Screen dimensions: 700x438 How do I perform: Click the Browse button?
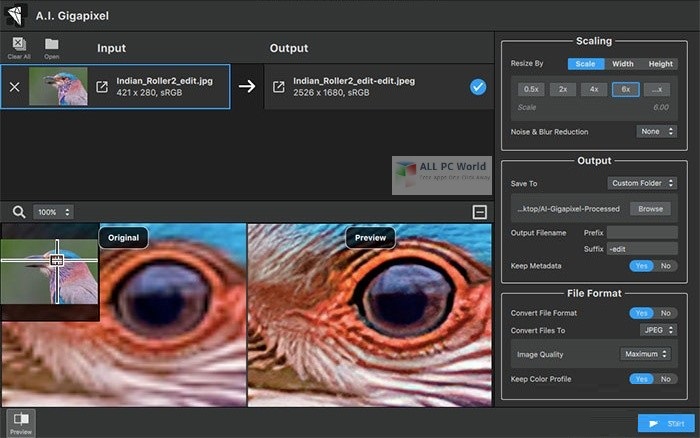(650, 209)
